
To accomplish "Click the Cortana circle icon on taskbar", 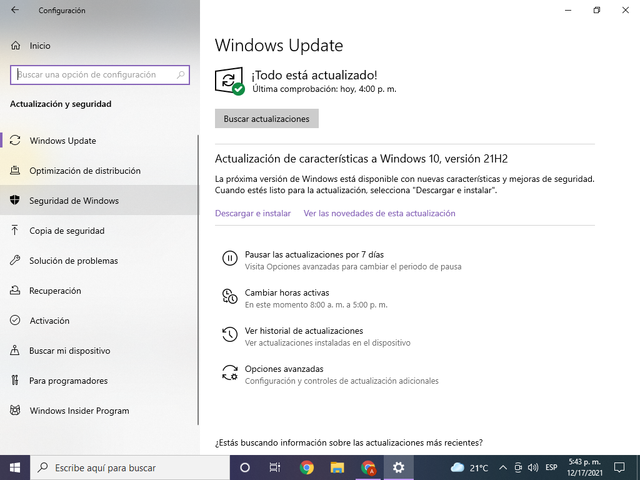I will tap(244, 468).
